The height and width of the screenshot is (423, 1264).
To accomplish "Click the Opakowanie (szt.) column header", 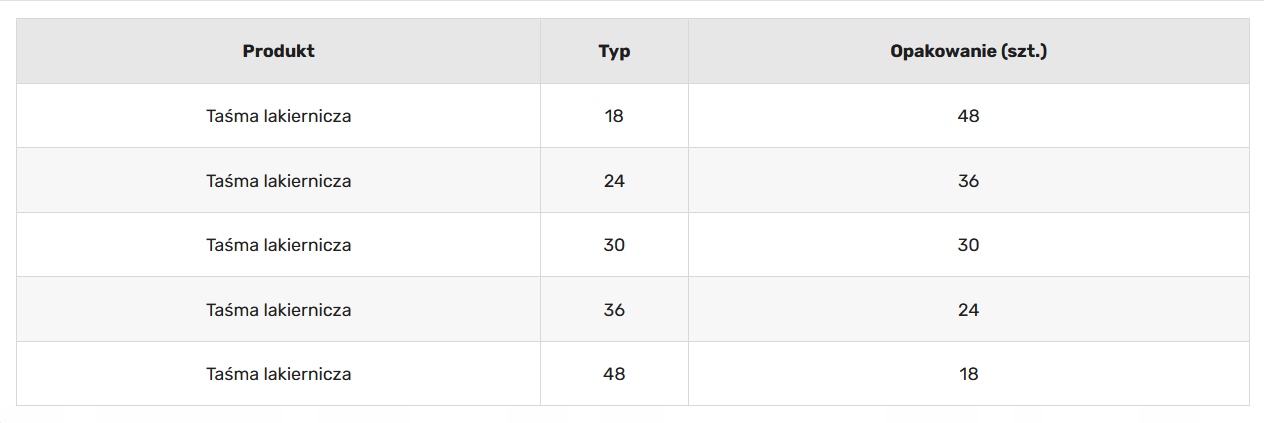I will tap(968, 51).
